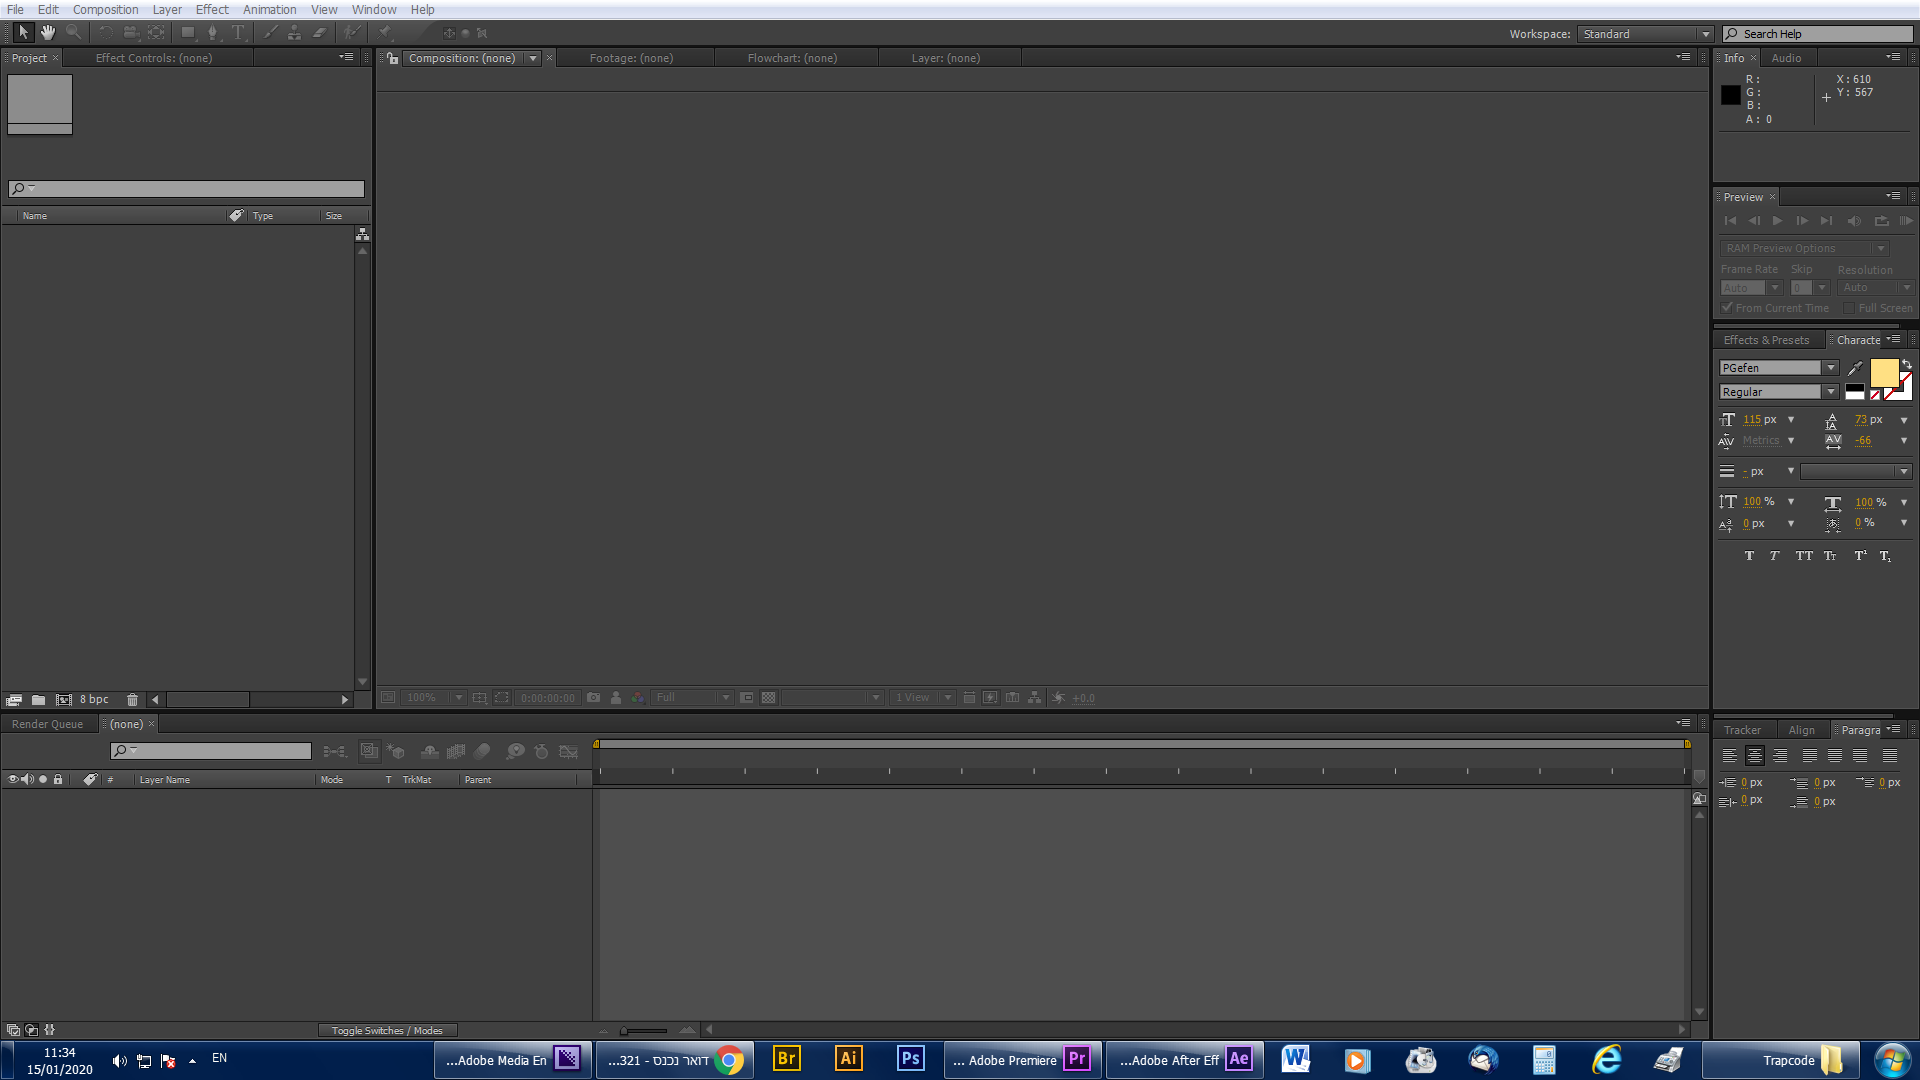The height and width of the screenshot is (1080, 1920).
Task: Select the Pen tool in toolbar
Action: tap(212, 33)
